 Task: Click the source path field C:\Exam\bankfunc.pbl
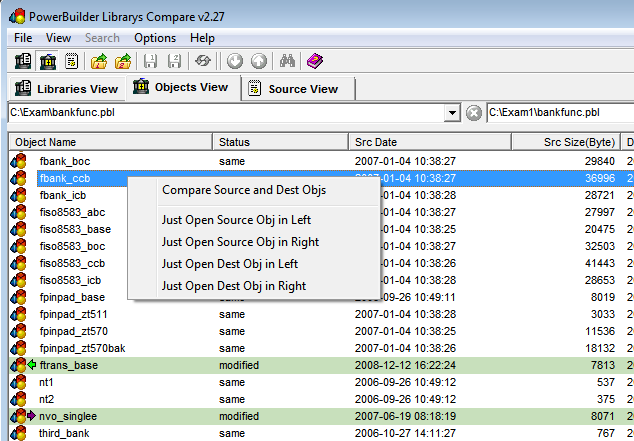pos(226,113)
